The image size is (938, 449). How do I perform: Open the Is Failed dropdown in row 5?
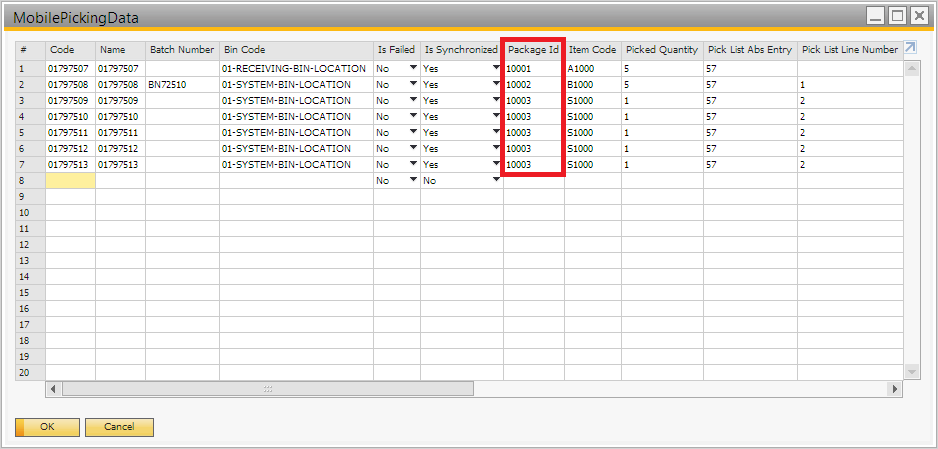pyautogui.click(x=413, y=133)
